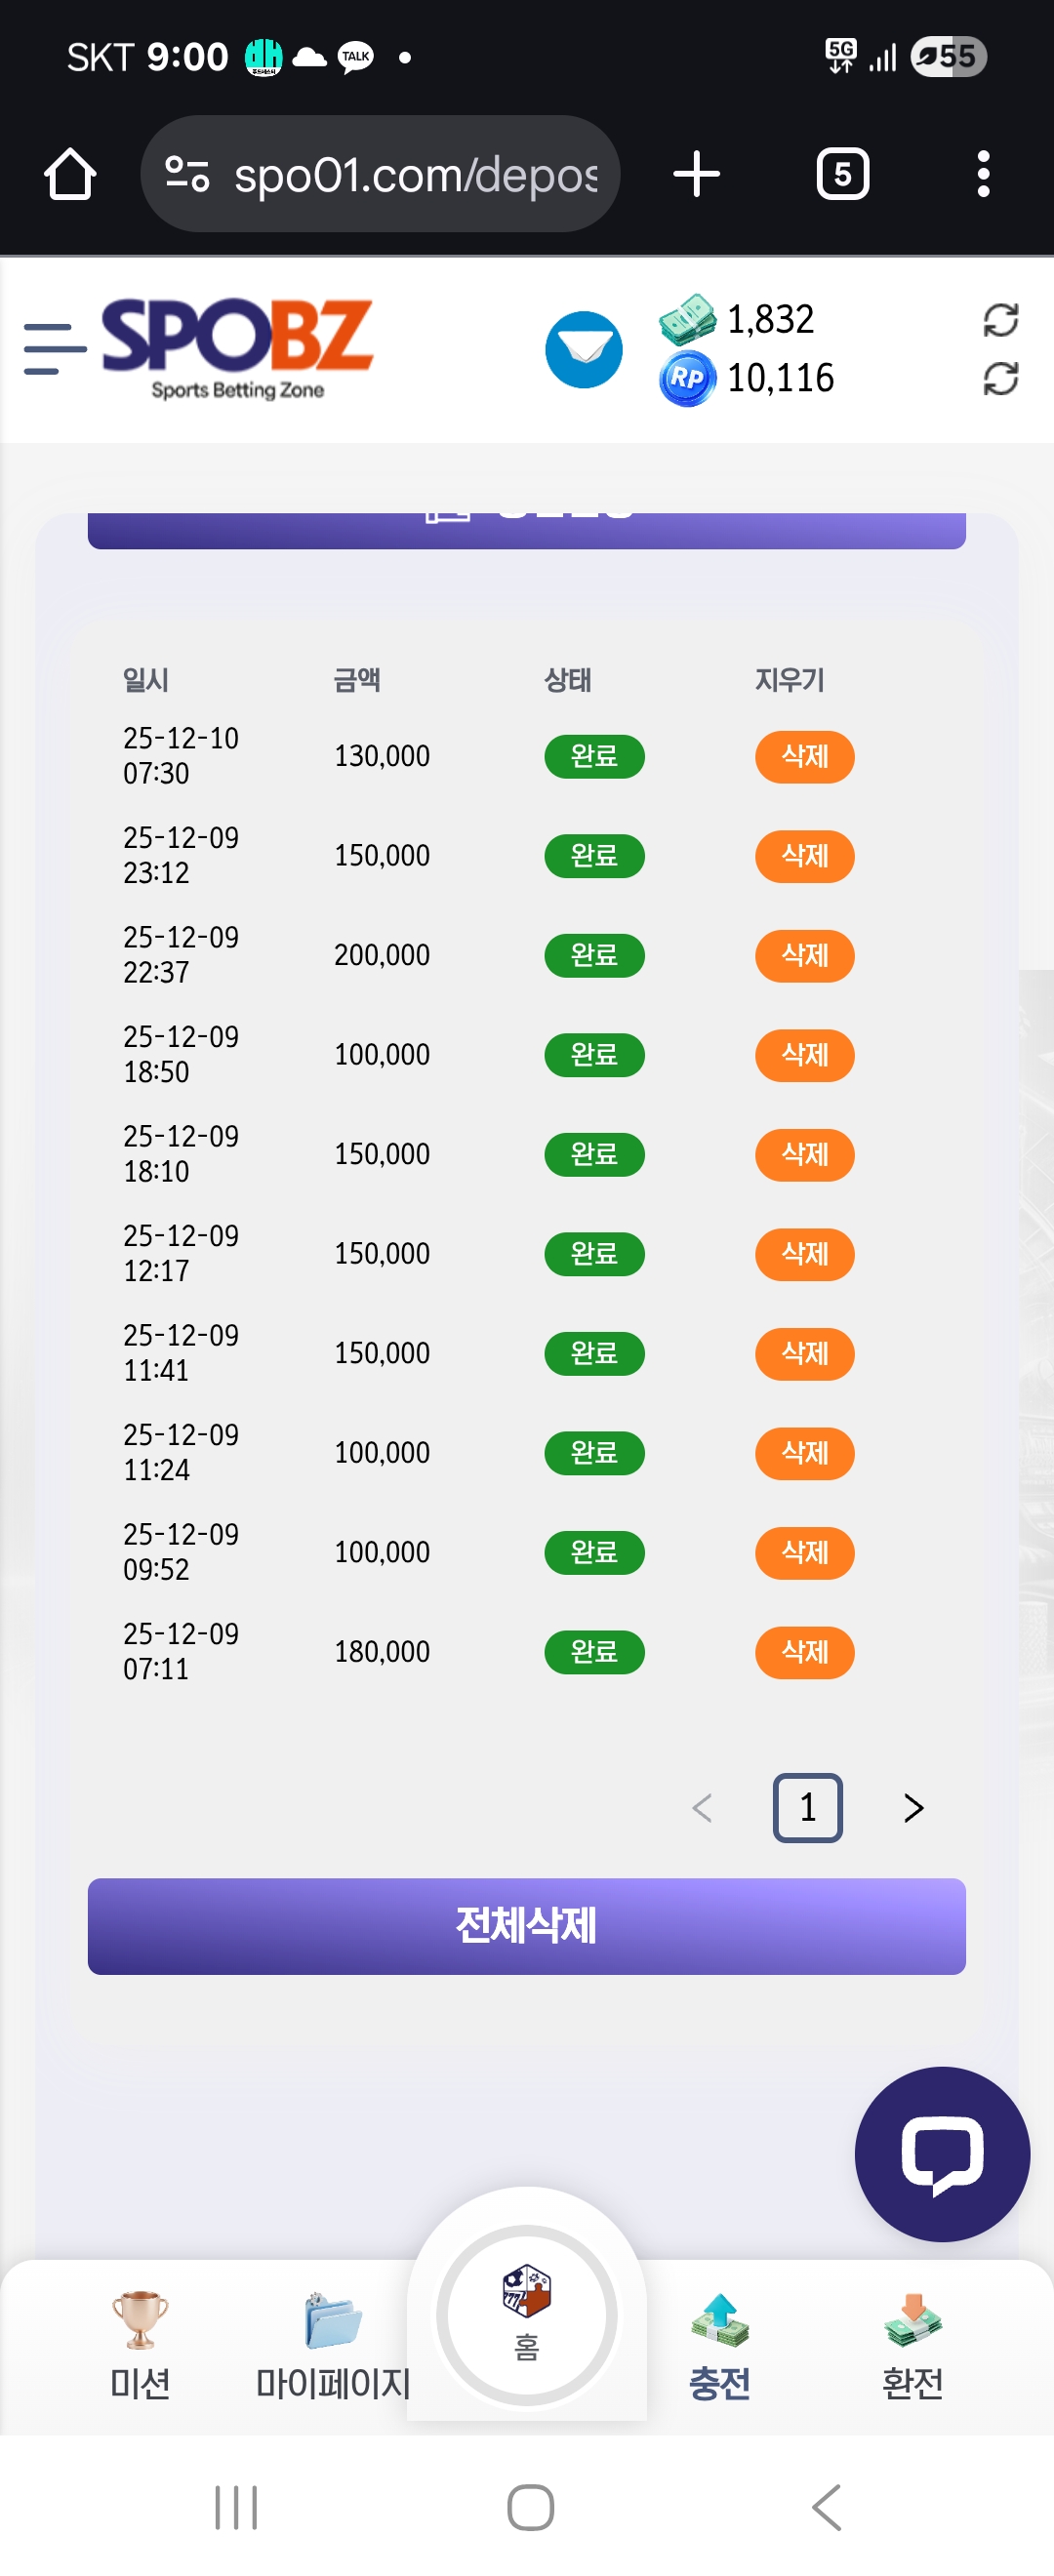The width and height of the screenshot is (1054, 2576).
Task: Open the blue message envelope icon
Action: [583, 350]
